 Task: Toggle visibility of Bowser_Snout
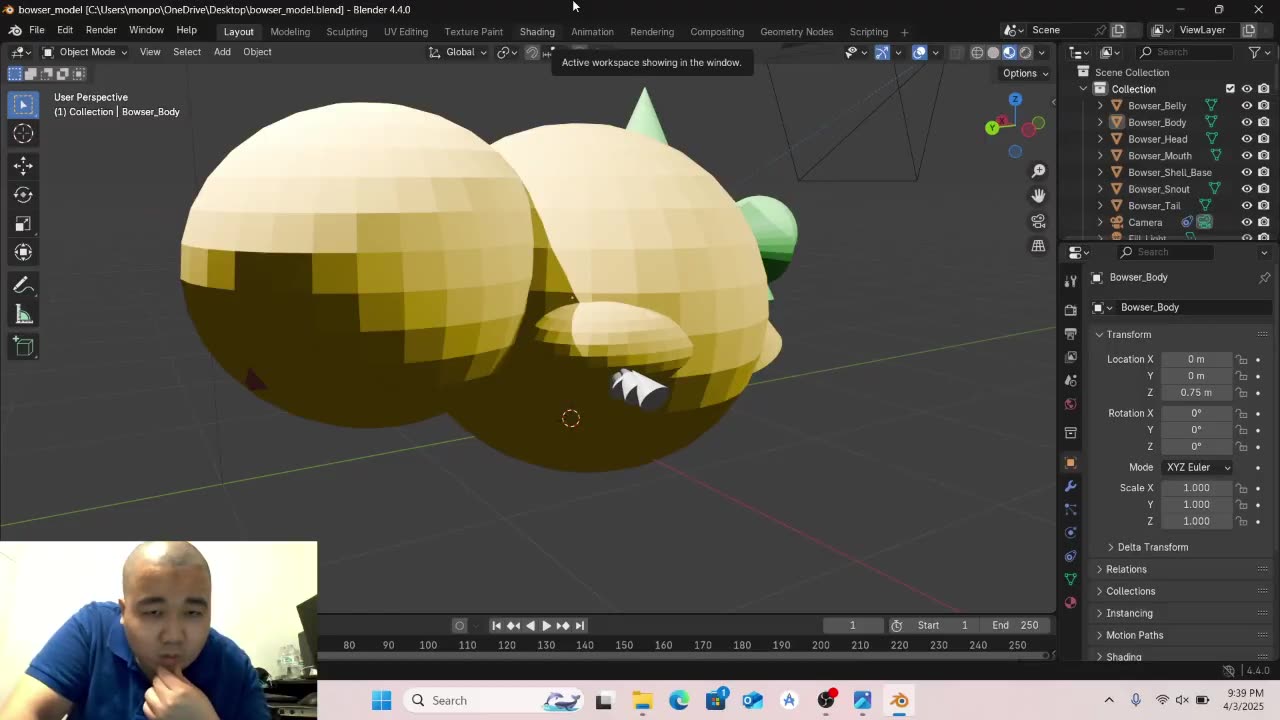point(1247,189)
